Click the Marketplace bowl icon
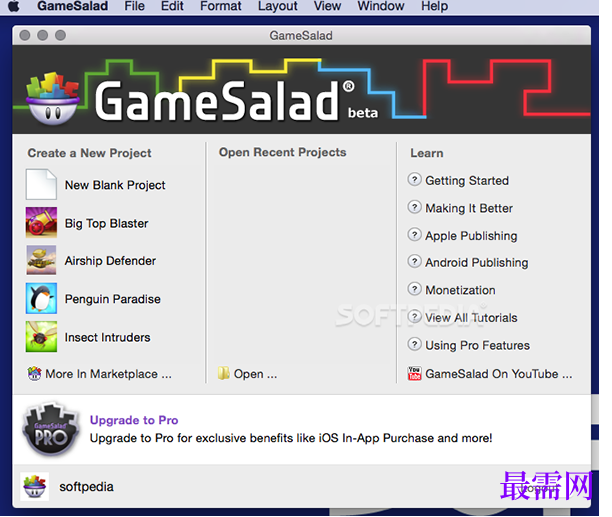 pos(34,373)
